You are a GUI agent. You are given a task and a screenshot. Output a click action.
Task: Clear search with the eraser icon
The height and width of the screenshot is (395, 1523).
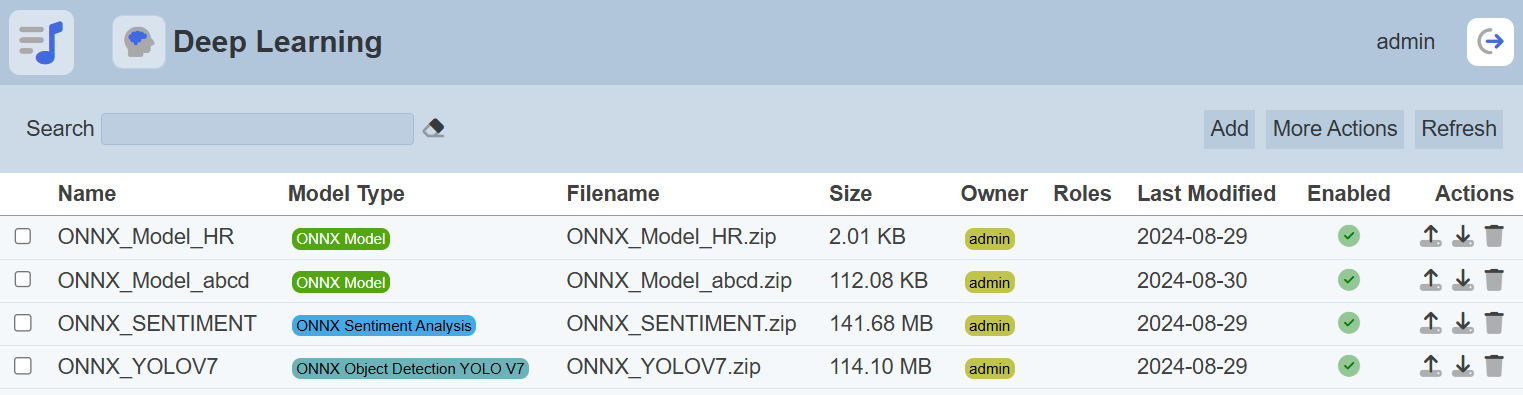click(433, 128)
